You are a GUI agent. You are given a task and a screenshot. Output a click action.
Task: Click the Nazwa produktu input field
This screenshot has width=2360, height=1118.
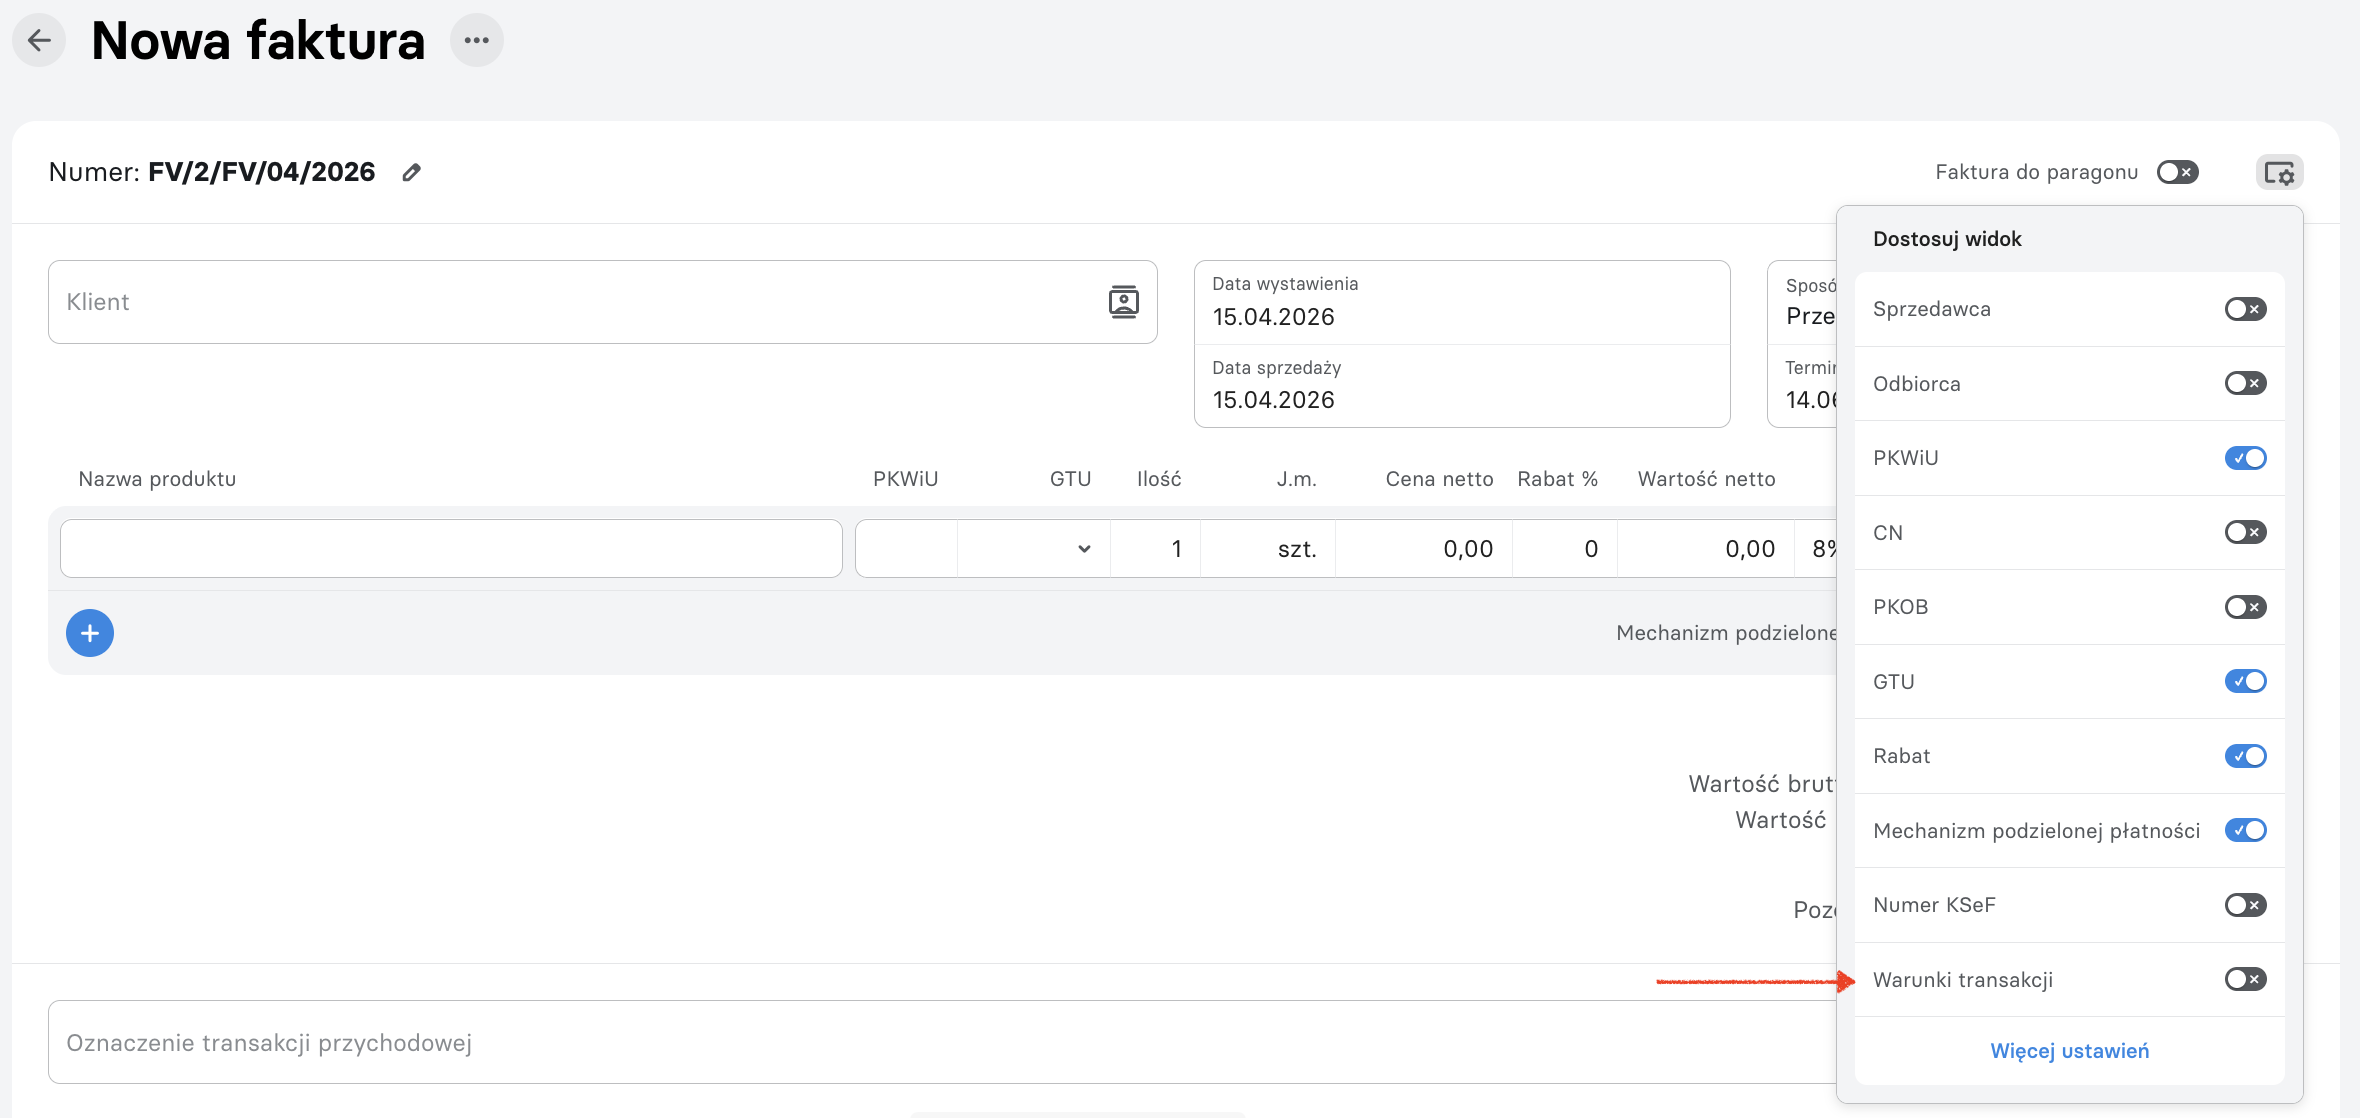point(451,548)
